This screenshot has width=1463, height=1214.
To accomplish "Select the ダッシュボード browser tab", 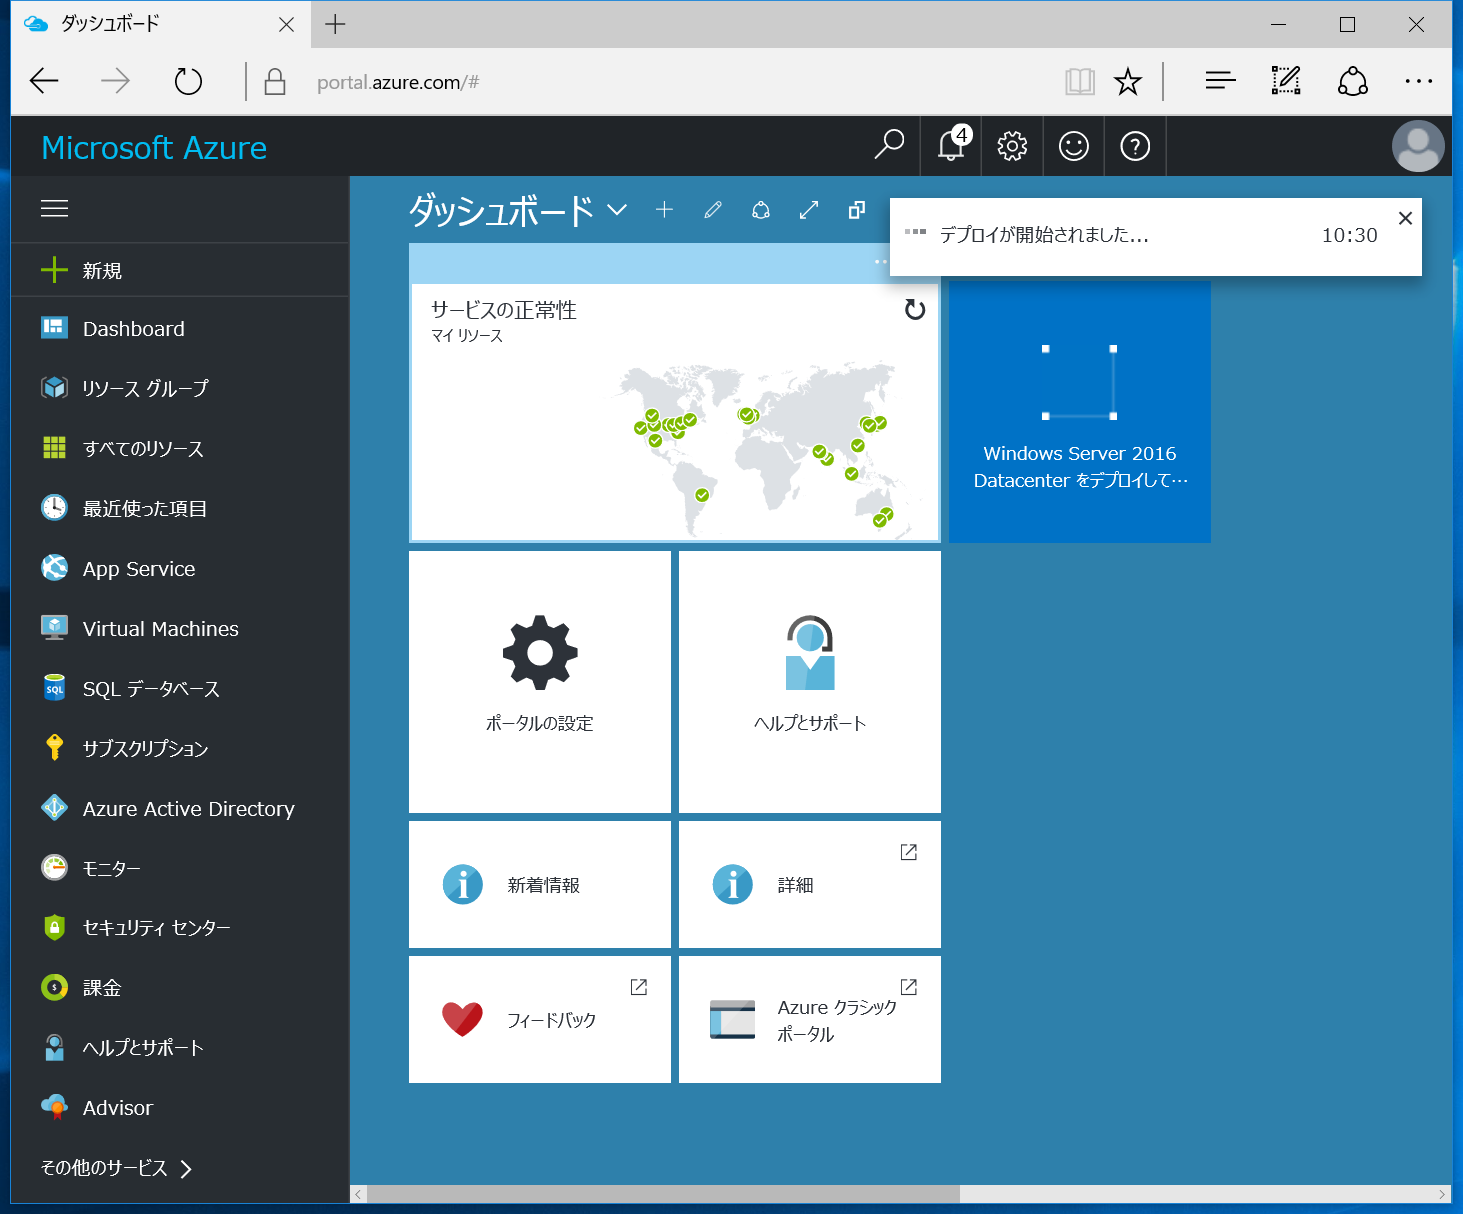I will [x=160, y=24].
